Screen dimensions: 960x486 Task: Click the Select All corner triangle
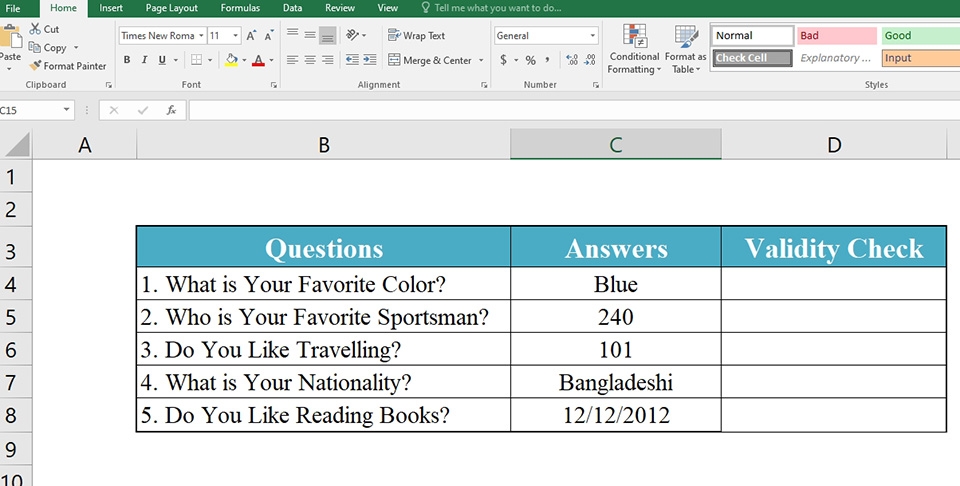tap(17, 145)
